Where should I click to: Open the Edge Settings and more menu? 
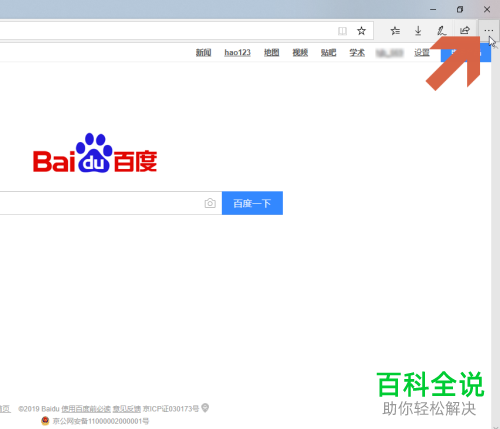[489, 31]
